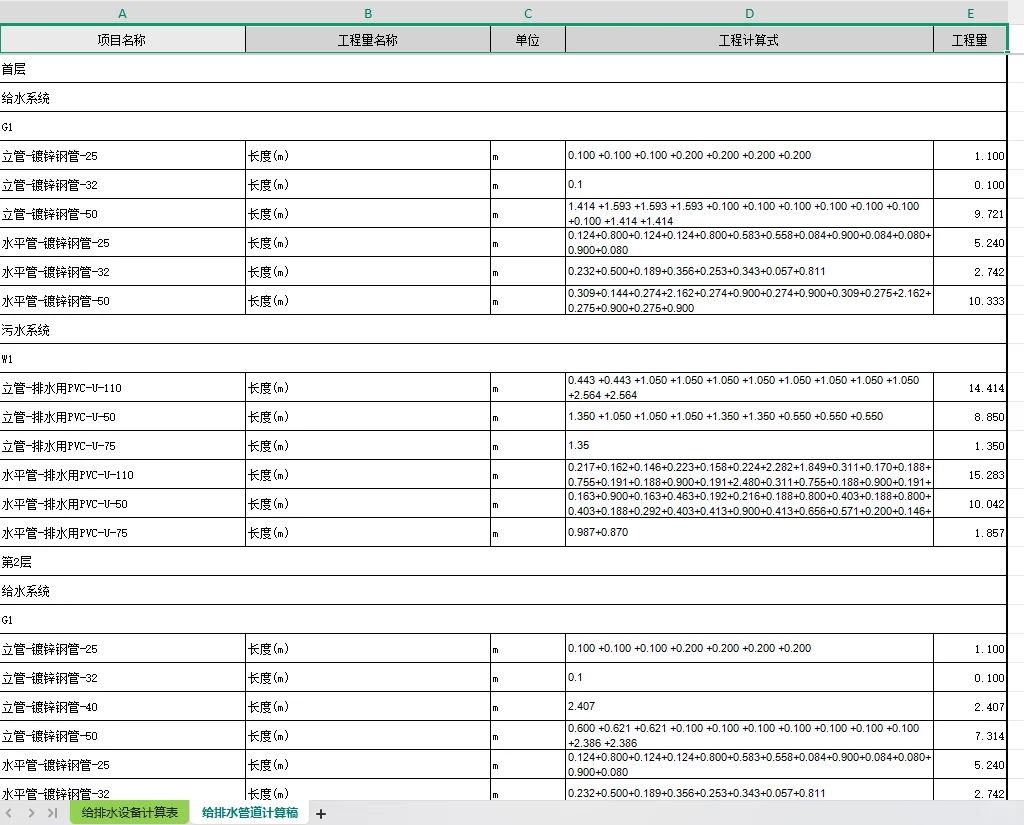This screenshot has width=1024, height=825.
Task: Click formula cell 1.35
Action: point(749,446)
